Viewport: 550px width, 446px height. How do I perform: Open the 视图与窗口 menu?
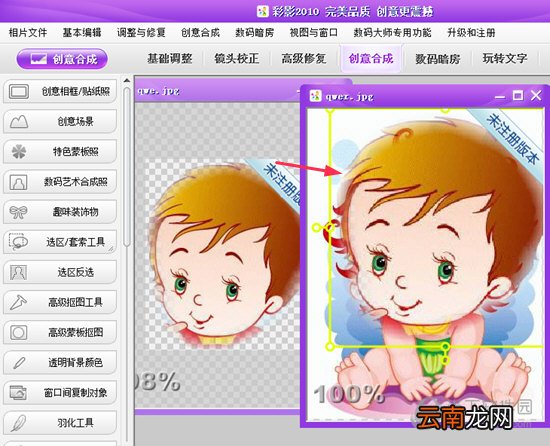(x=314, y=33)
